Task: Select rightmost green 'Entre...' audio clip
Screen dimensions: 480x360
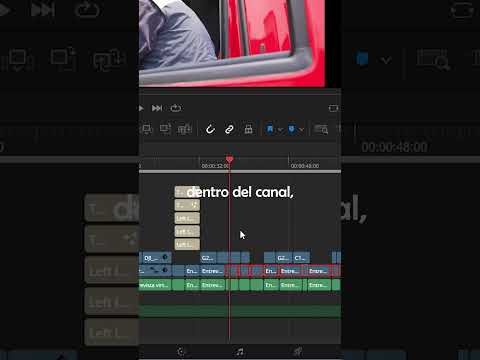Action: pyautogui.click(x=319, y=285)
